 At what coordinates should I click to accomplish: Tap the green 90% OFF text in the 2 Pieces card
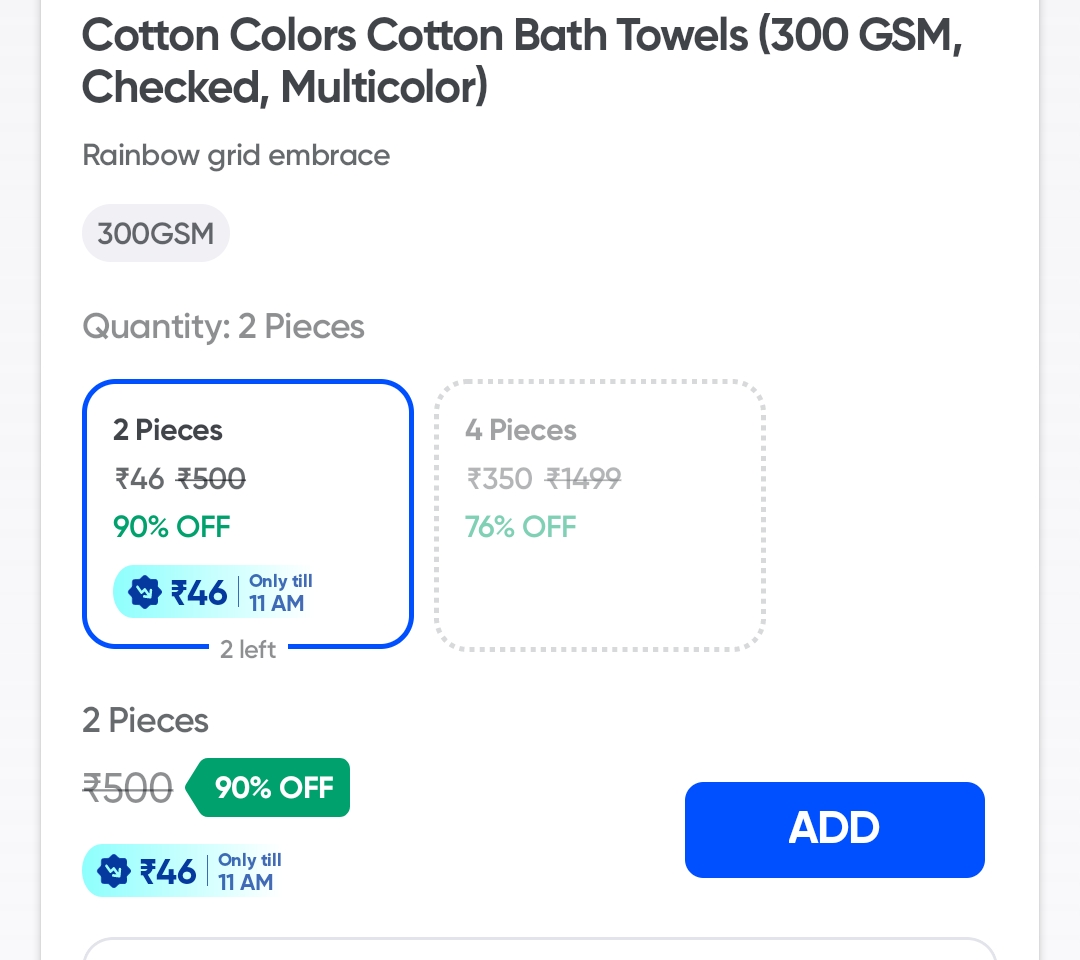click(172, 526)
